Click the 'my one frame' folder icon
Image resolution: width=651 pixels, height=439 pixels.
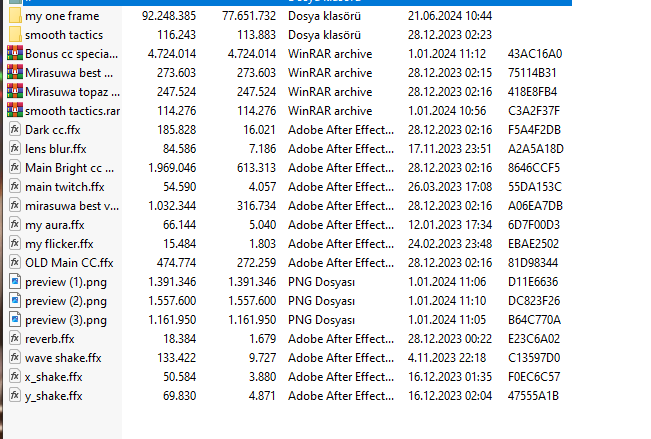15,16
